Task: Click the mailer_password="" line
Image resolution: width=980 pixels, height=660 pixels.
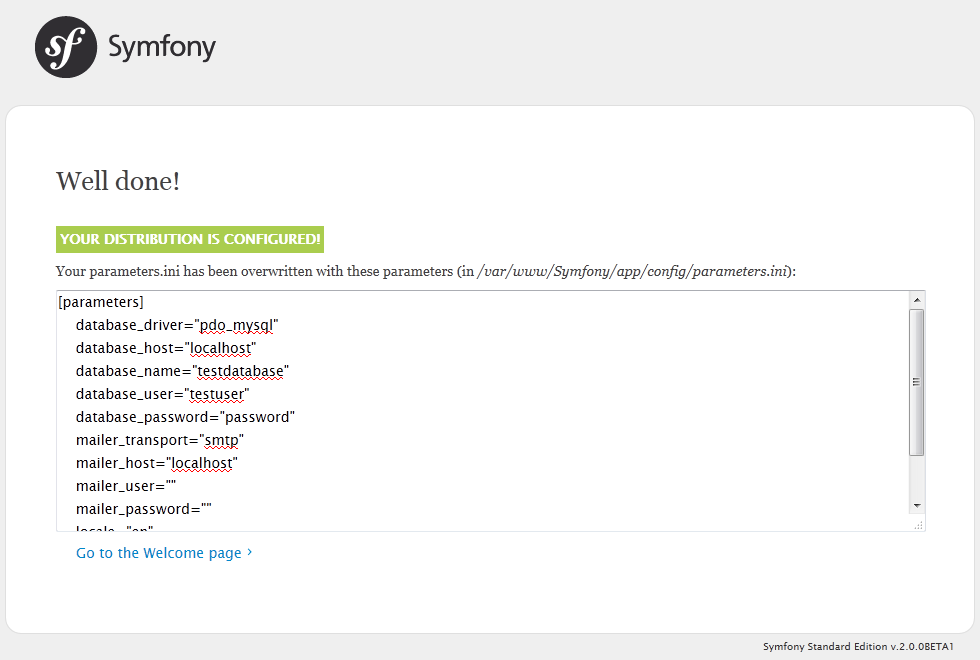Action: 144,509
